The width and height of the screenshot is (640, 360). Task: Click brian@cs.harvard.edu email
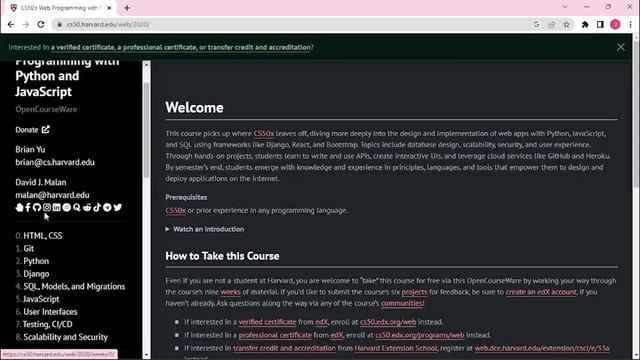55,162
